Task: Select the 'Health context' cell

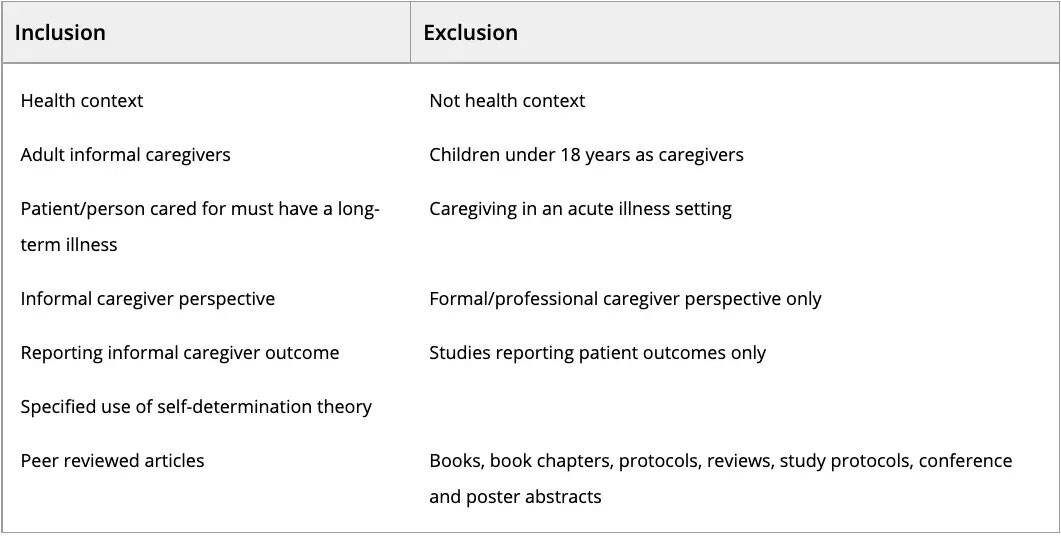Action: [82, 101]
